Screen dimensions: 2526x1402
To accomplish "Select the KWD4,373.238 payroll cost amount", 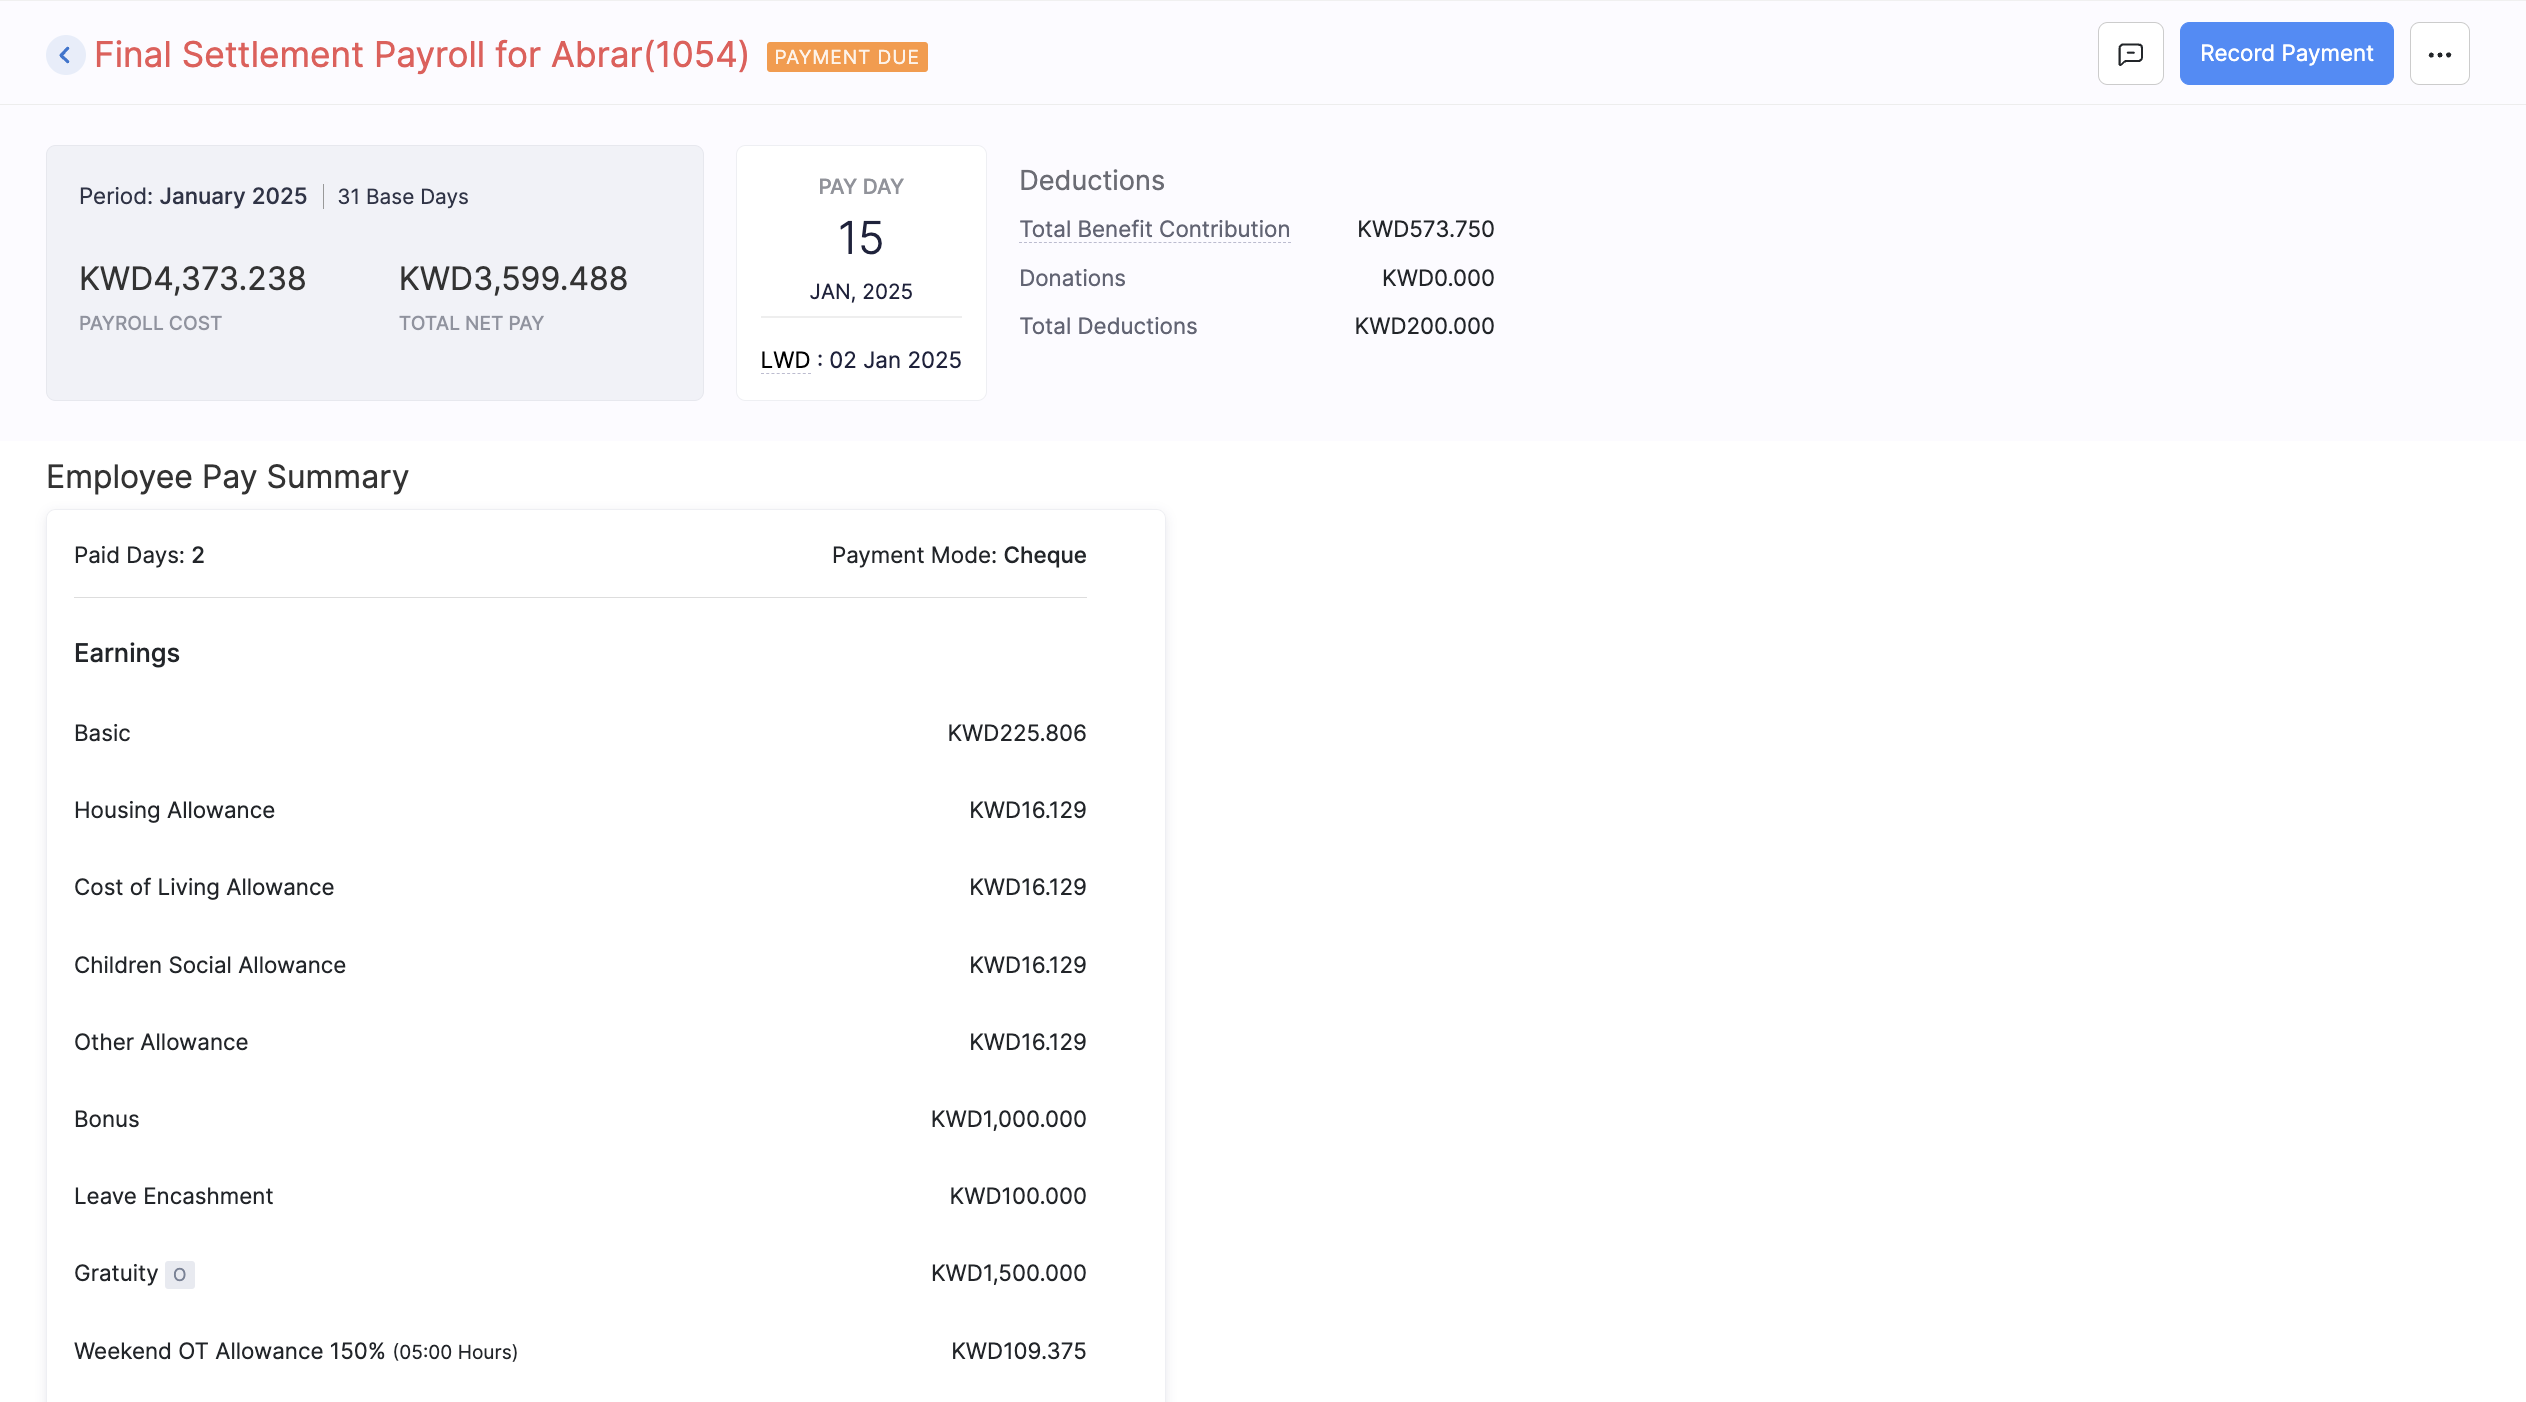I will click(192, 279).
